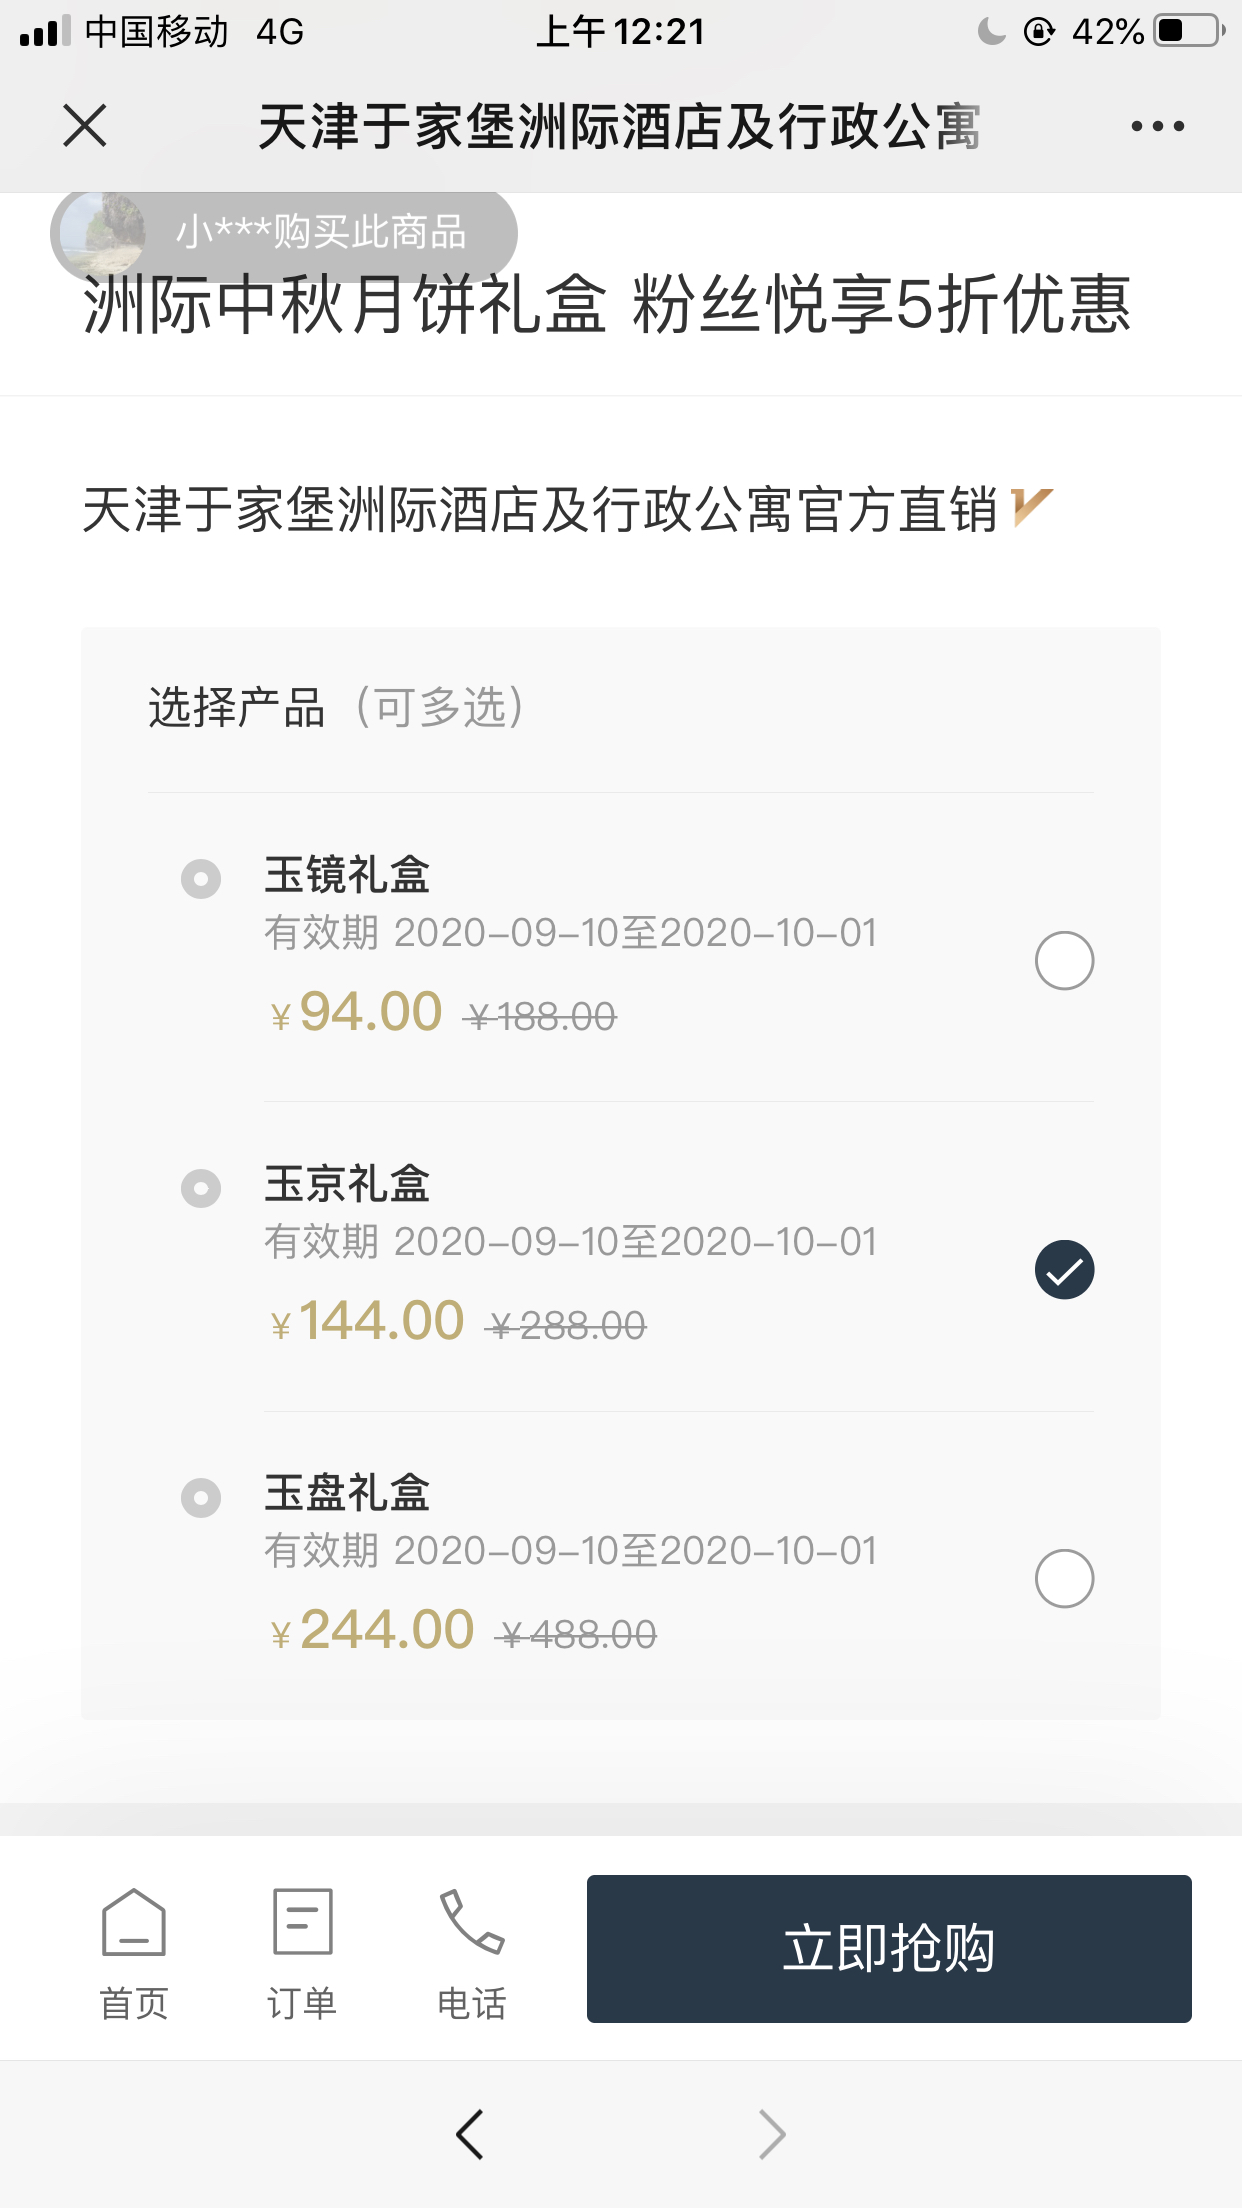Go back with the left arrow
This screenshot has width=1242, height=2208.
[x=470, y=2135]
